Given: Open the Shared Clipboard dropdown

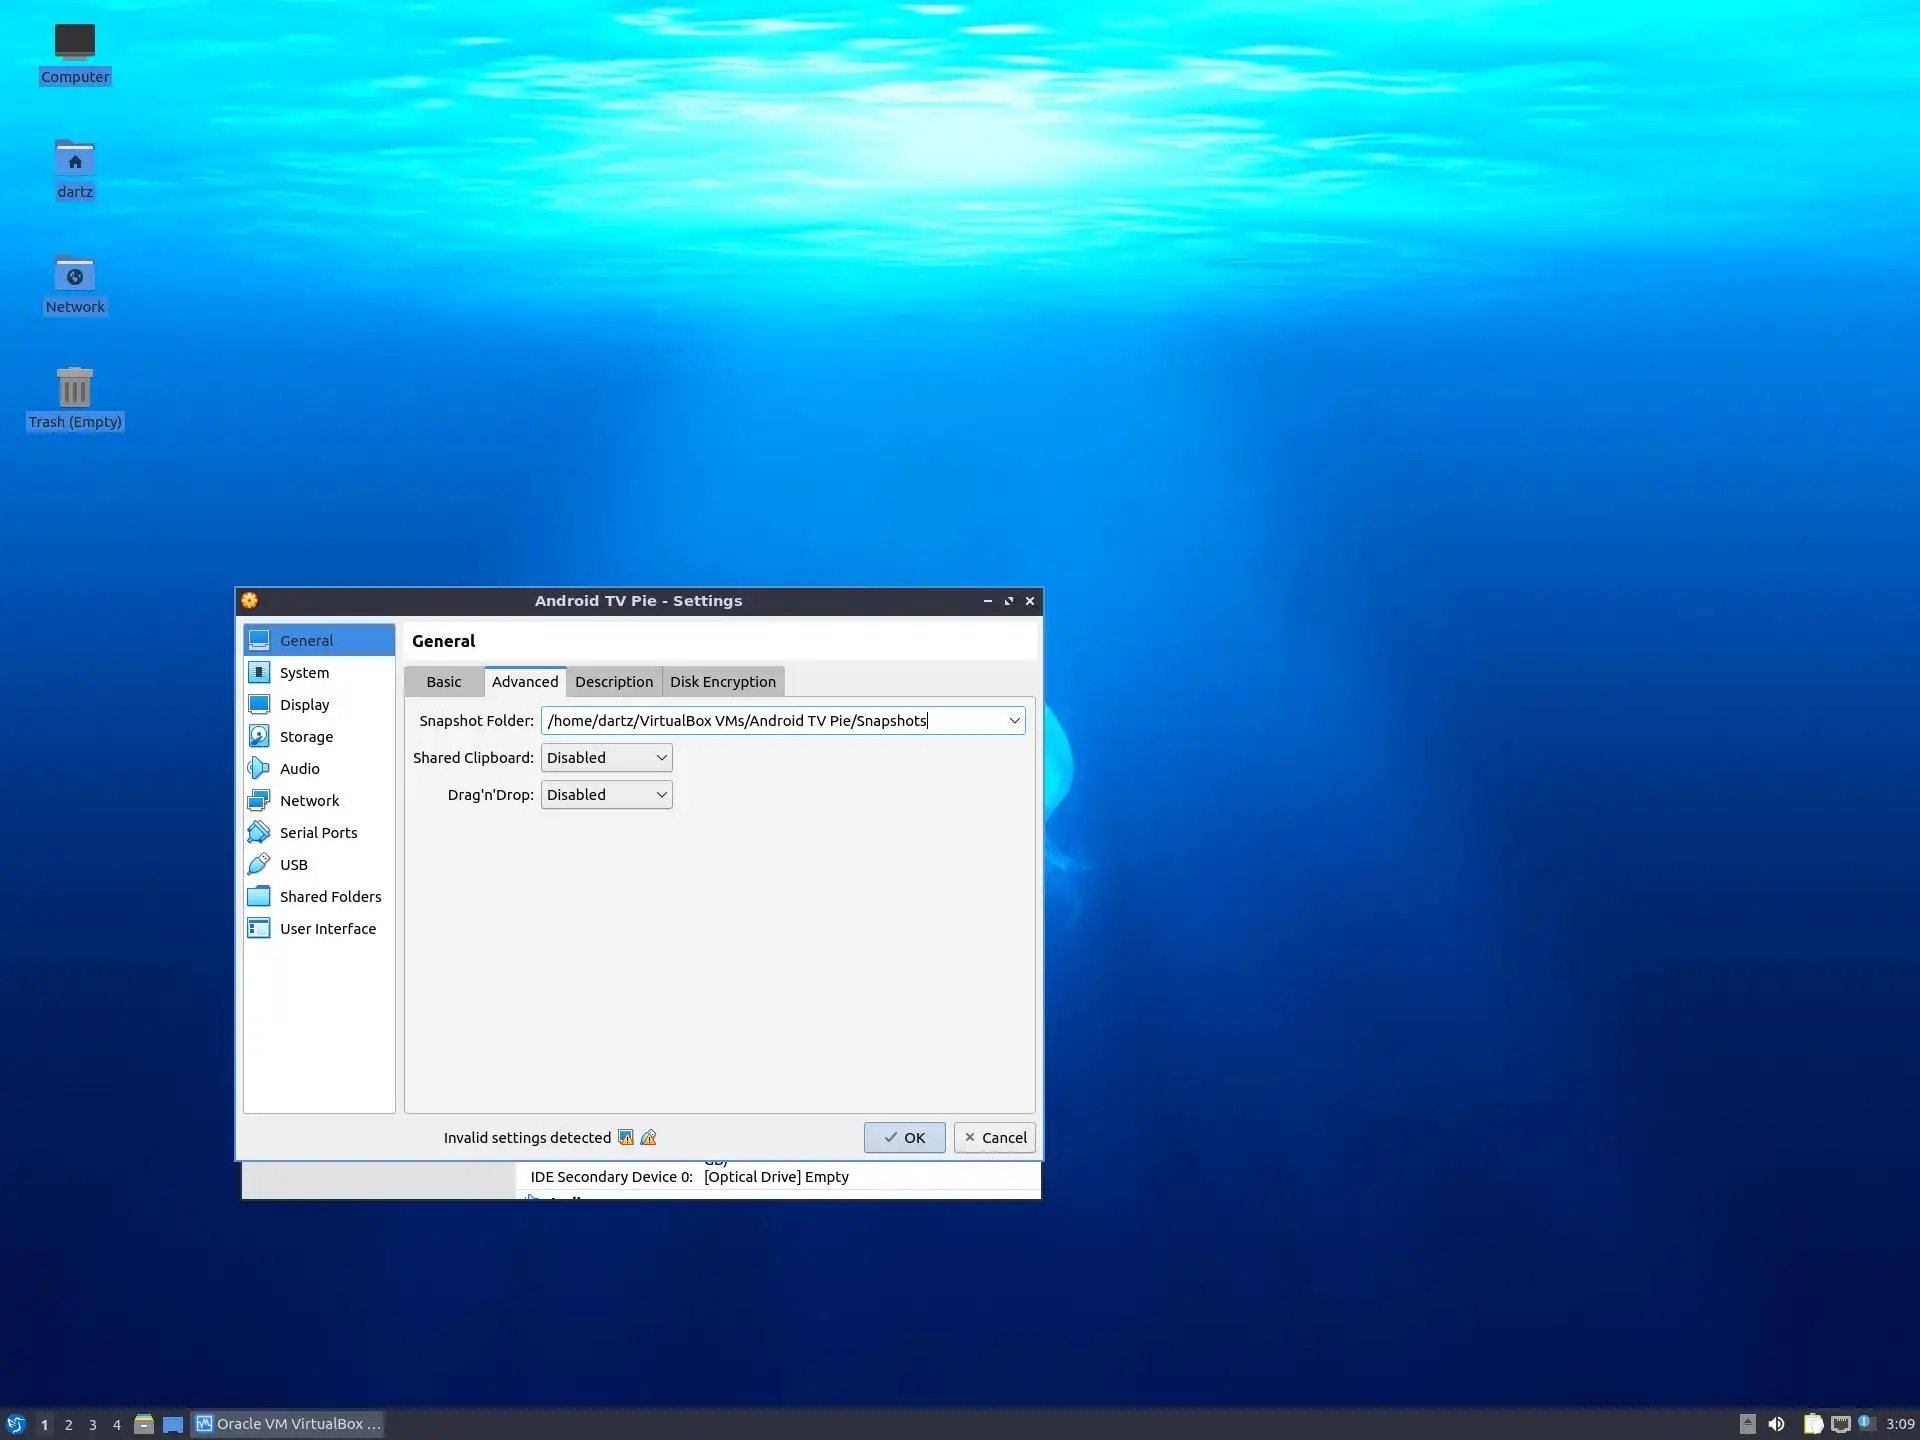Looking at the screenshot, I should pyautogui.click(x=606, y=758).
